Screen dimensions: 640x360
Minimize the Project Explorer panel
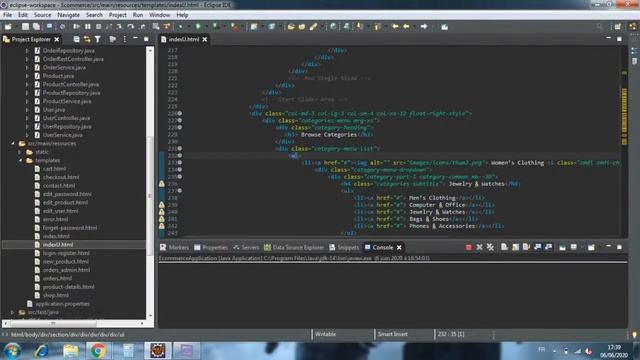pyautogui.click(x=135, y=38)
